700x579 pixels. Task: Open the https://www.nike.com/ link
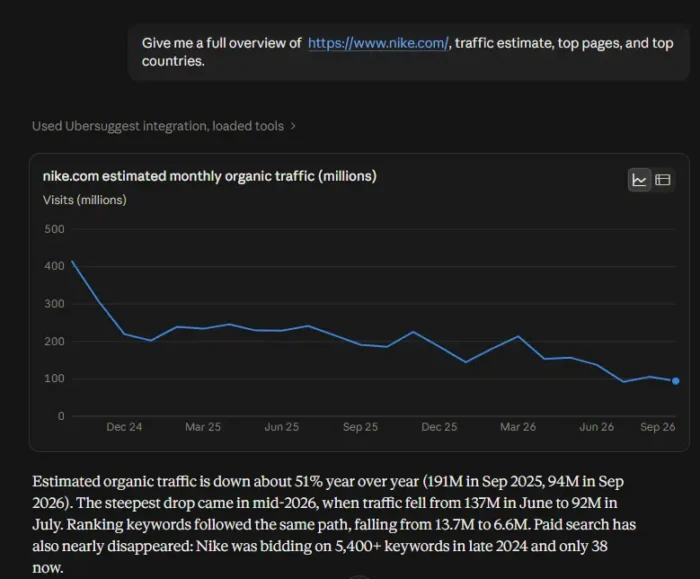(378, 43)
